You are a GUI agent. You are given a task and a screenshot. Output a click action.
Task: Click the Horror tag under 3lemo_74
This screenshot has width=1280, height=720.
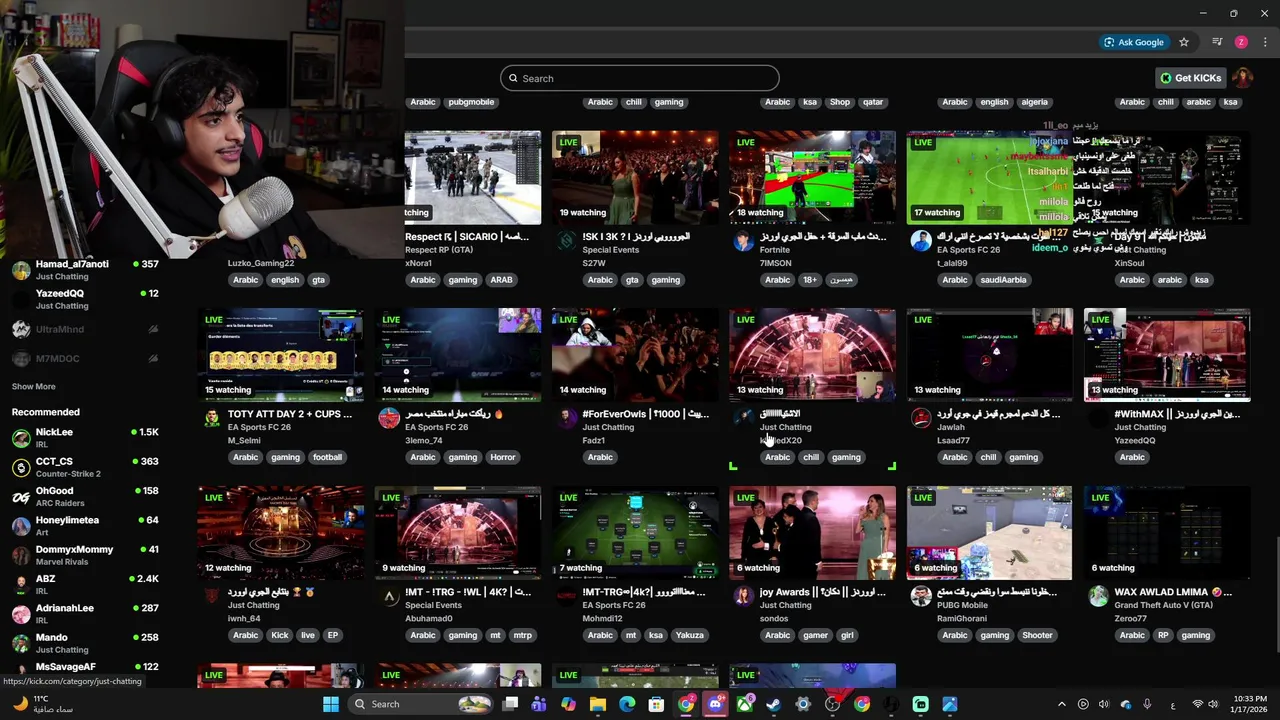[503, 457]
